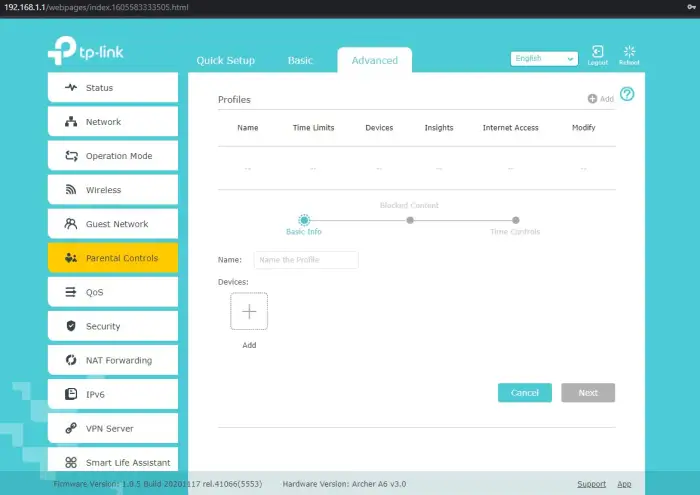The width and height of the screenshot is (700, 495).
Task: Open NAT Forwarding section
Action: (112, 360)
